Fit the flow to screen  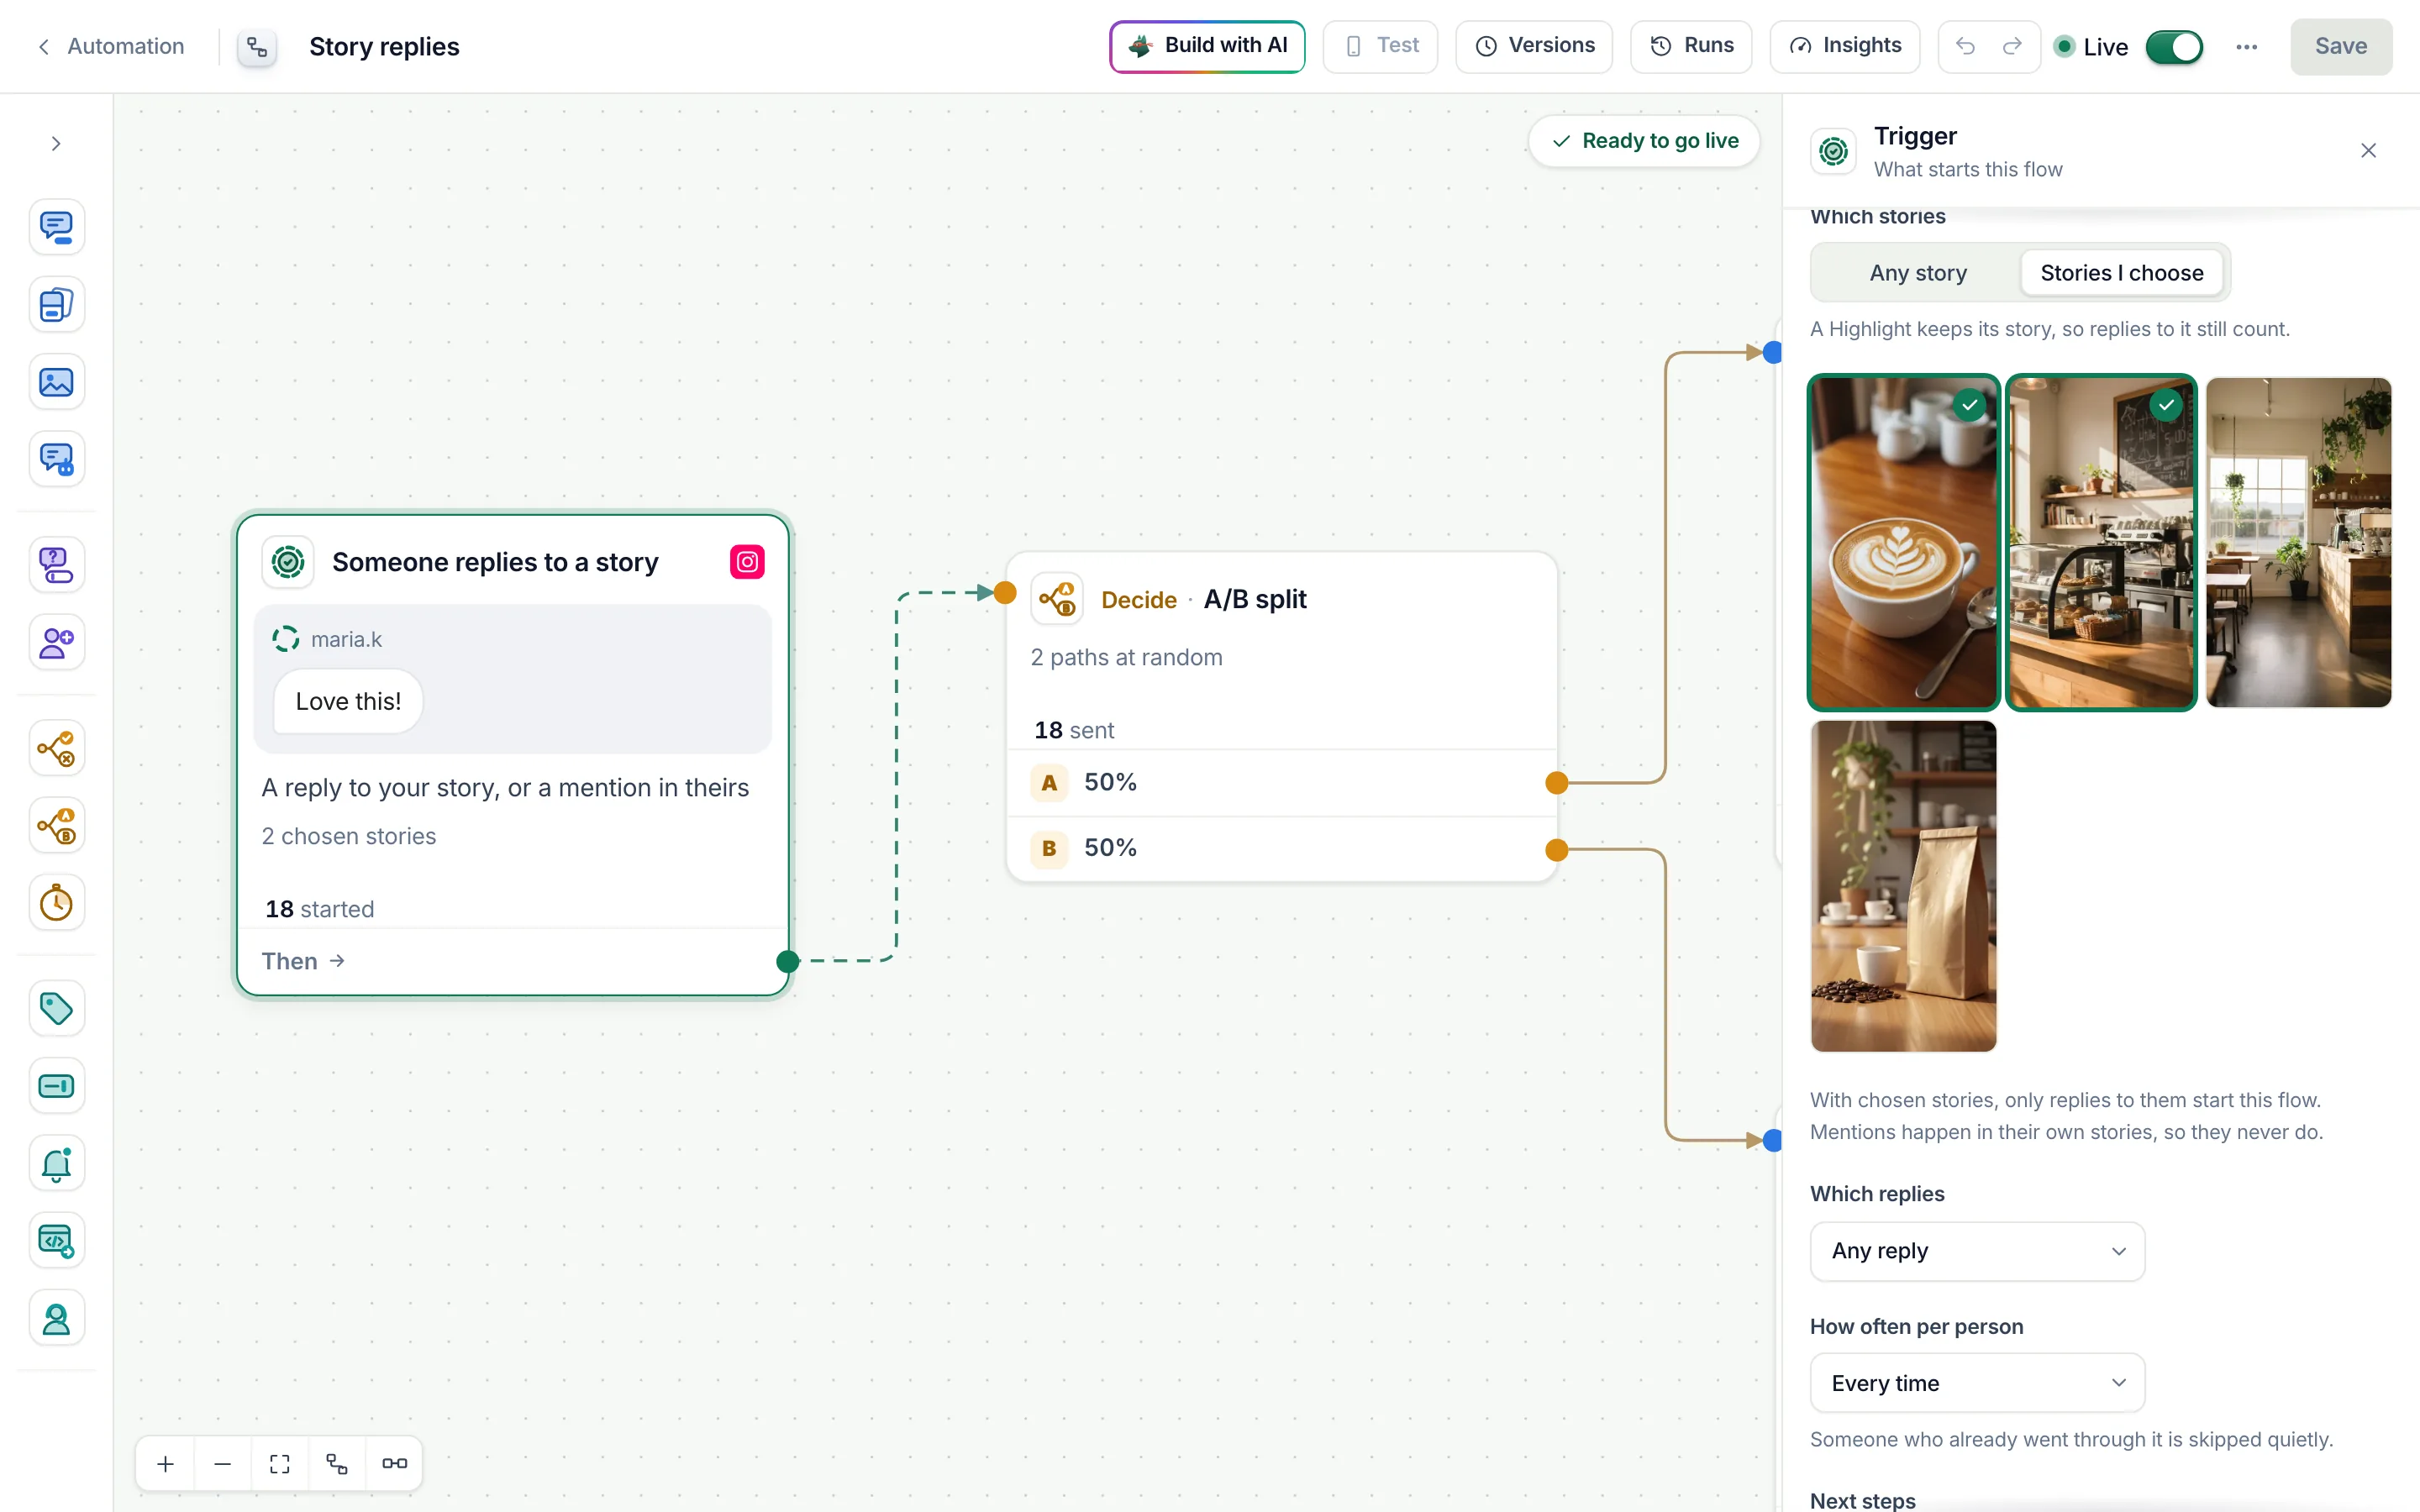pyautogui.click(x=280, y=1464)
